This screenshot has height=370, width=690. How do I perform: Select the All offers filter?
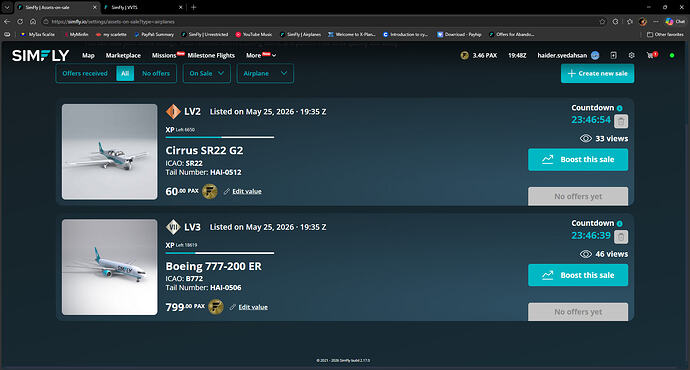click(x=125, y=73)
